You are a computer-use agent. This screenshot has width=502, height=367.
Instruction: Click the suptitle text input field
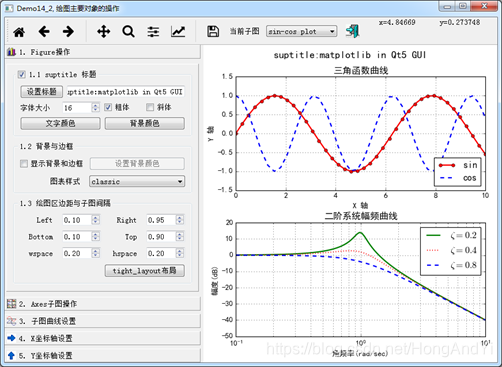click(125, 92)
